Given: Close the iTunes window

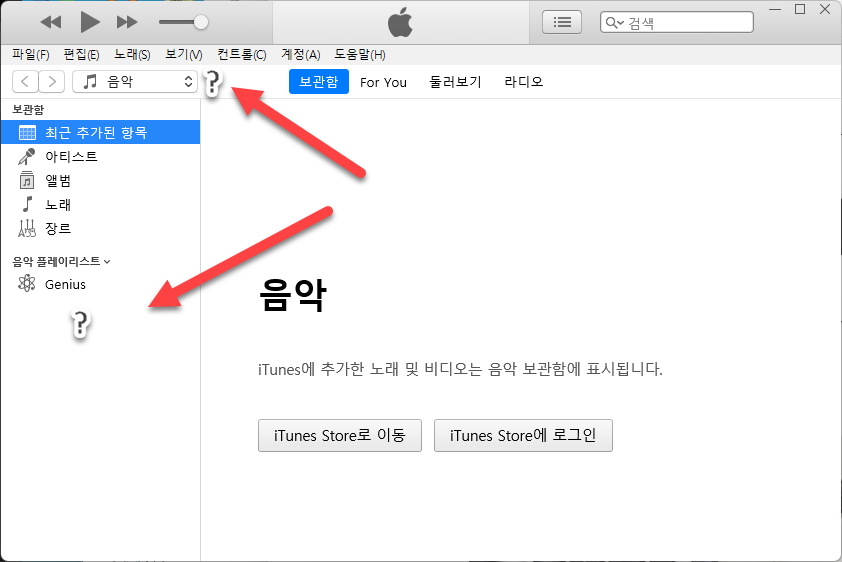Looking at the screenshot, I should click(825, 9).
